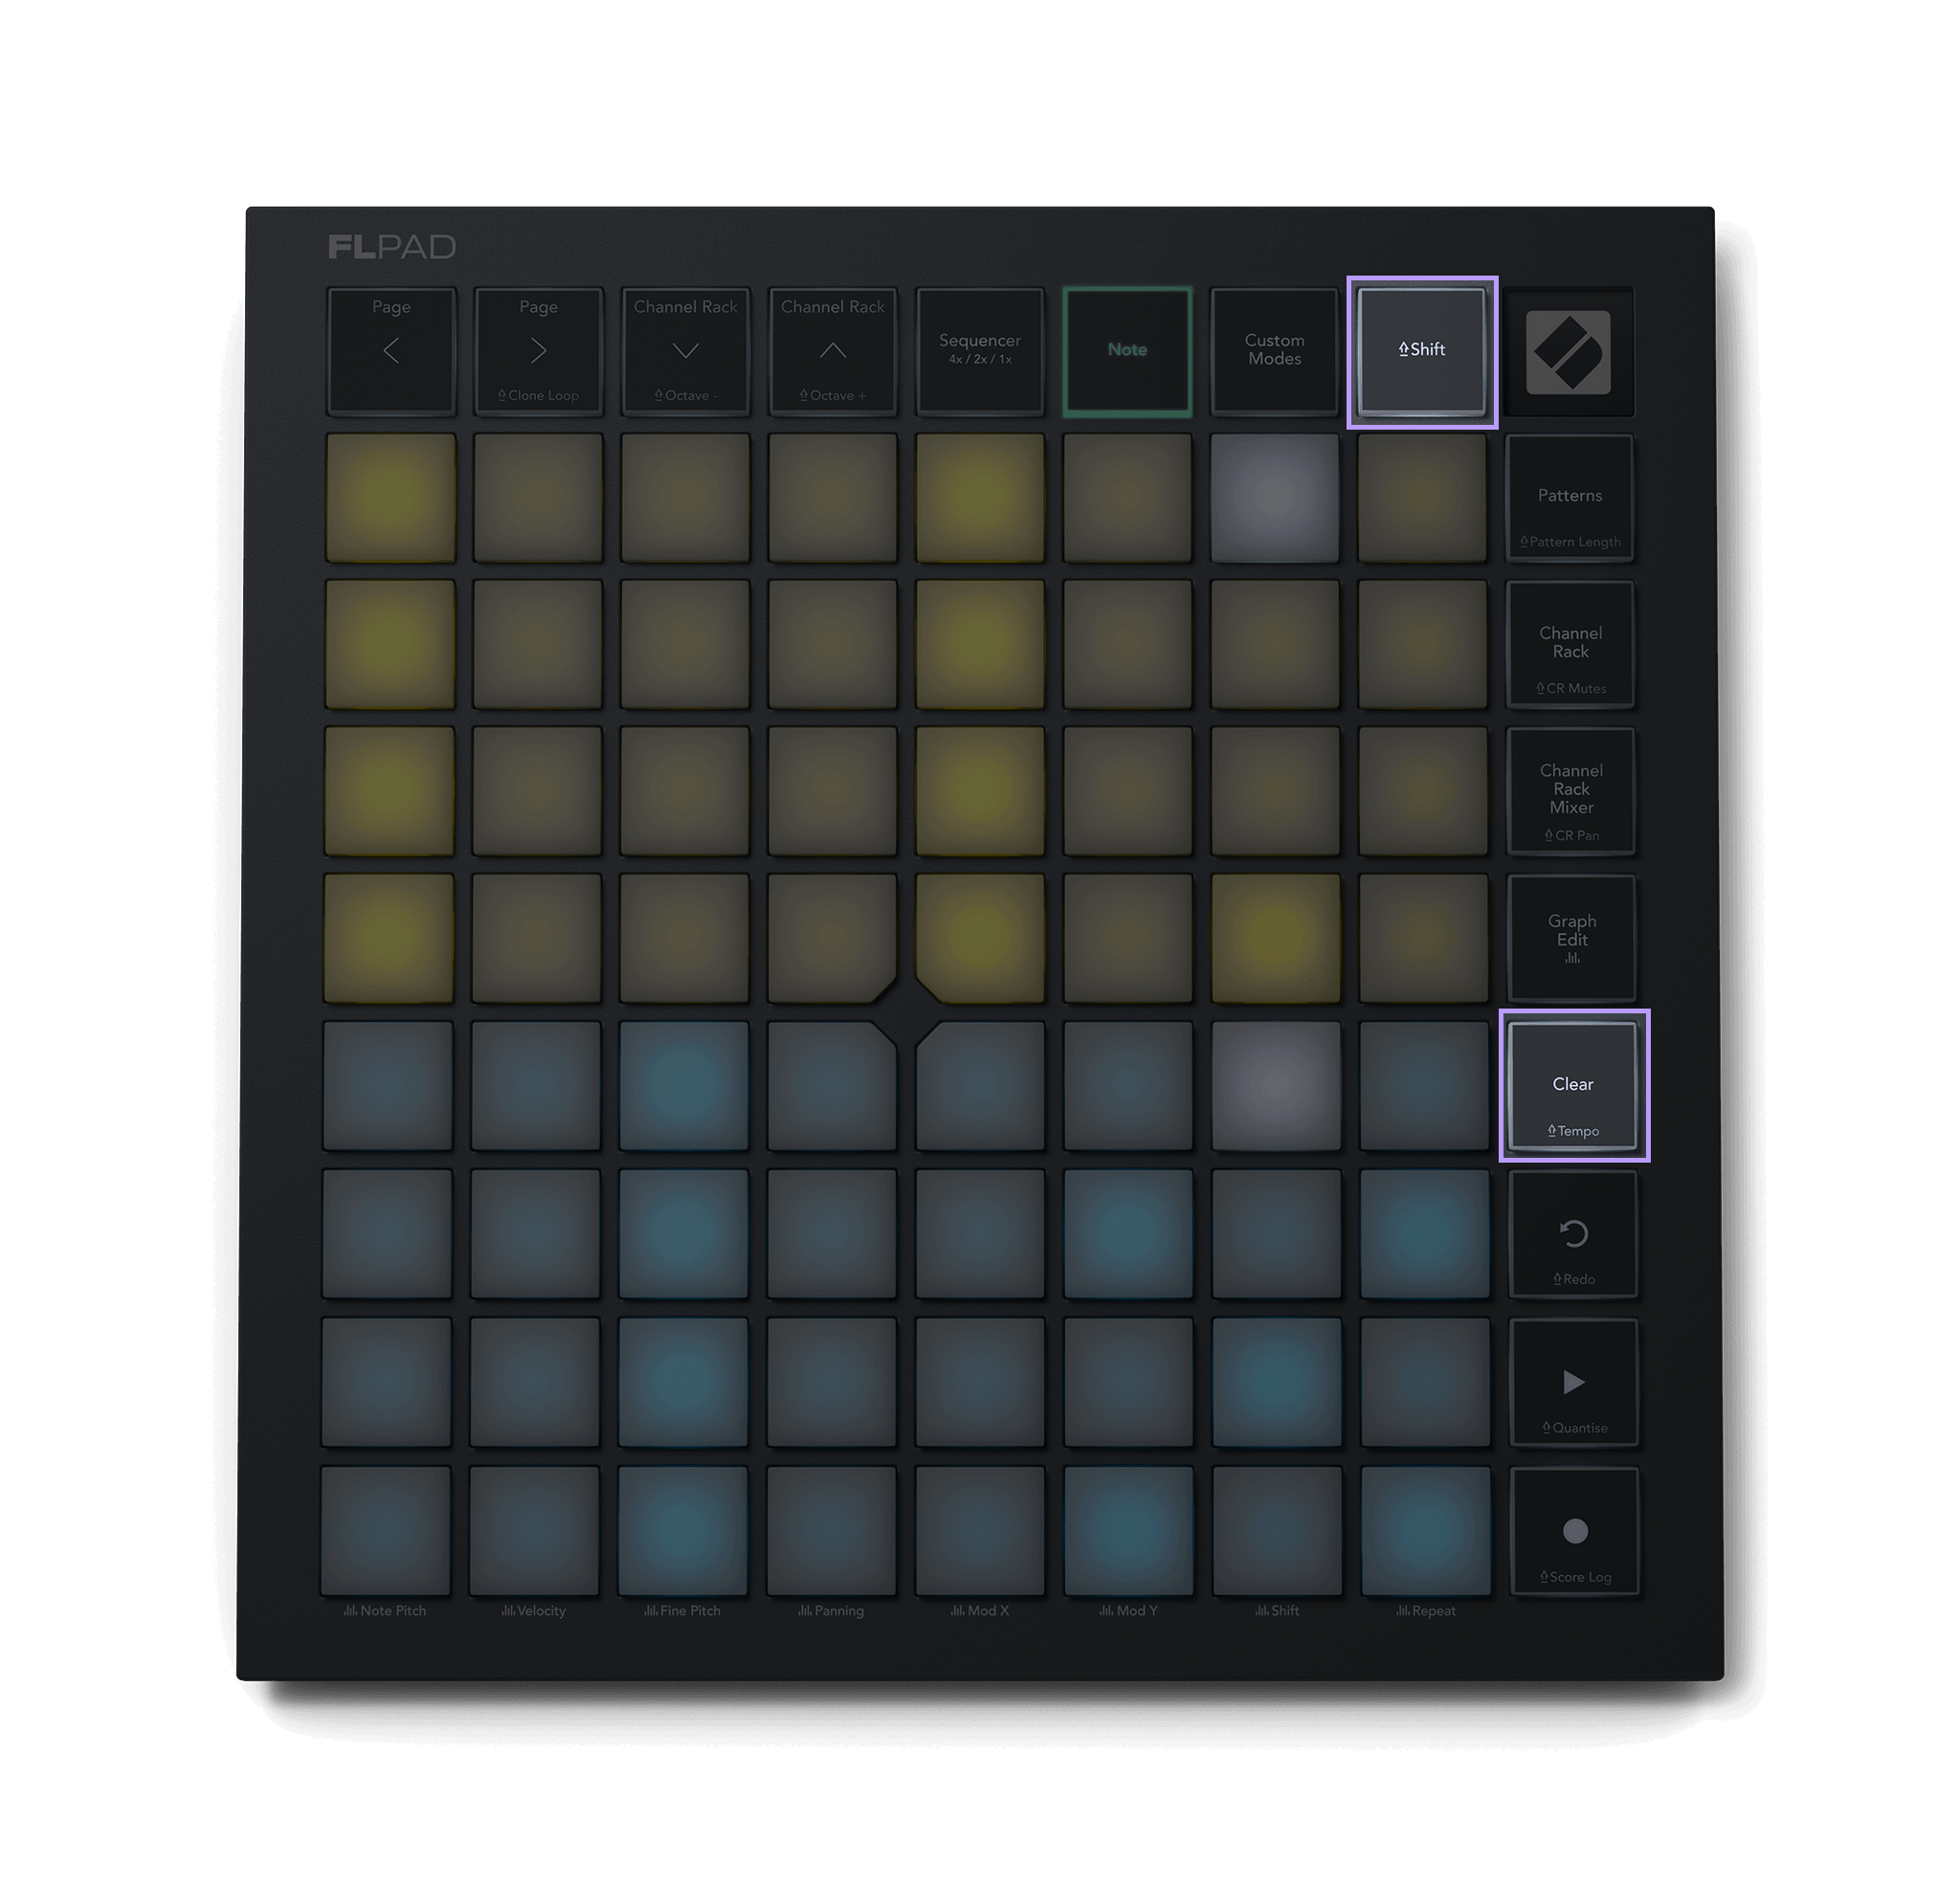
Task: Tap the pad above Note Pitch label
Action: (386, 1530)
